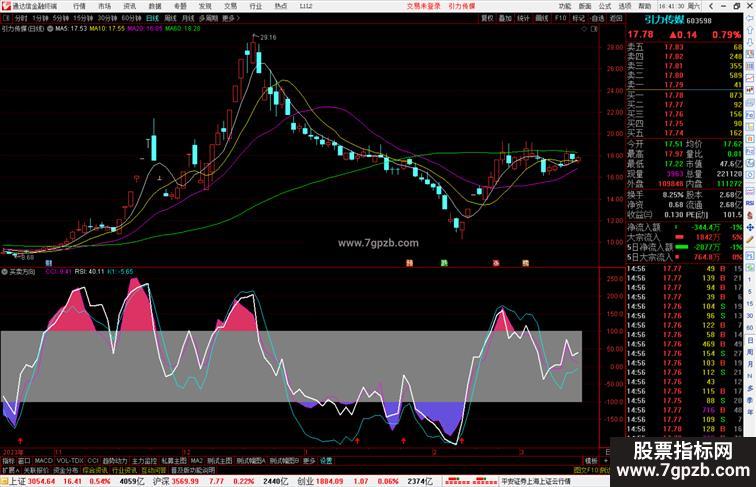Viewport: 756px width, 487px height.
Task: Open the 资讯 menu
Action: 129,6
